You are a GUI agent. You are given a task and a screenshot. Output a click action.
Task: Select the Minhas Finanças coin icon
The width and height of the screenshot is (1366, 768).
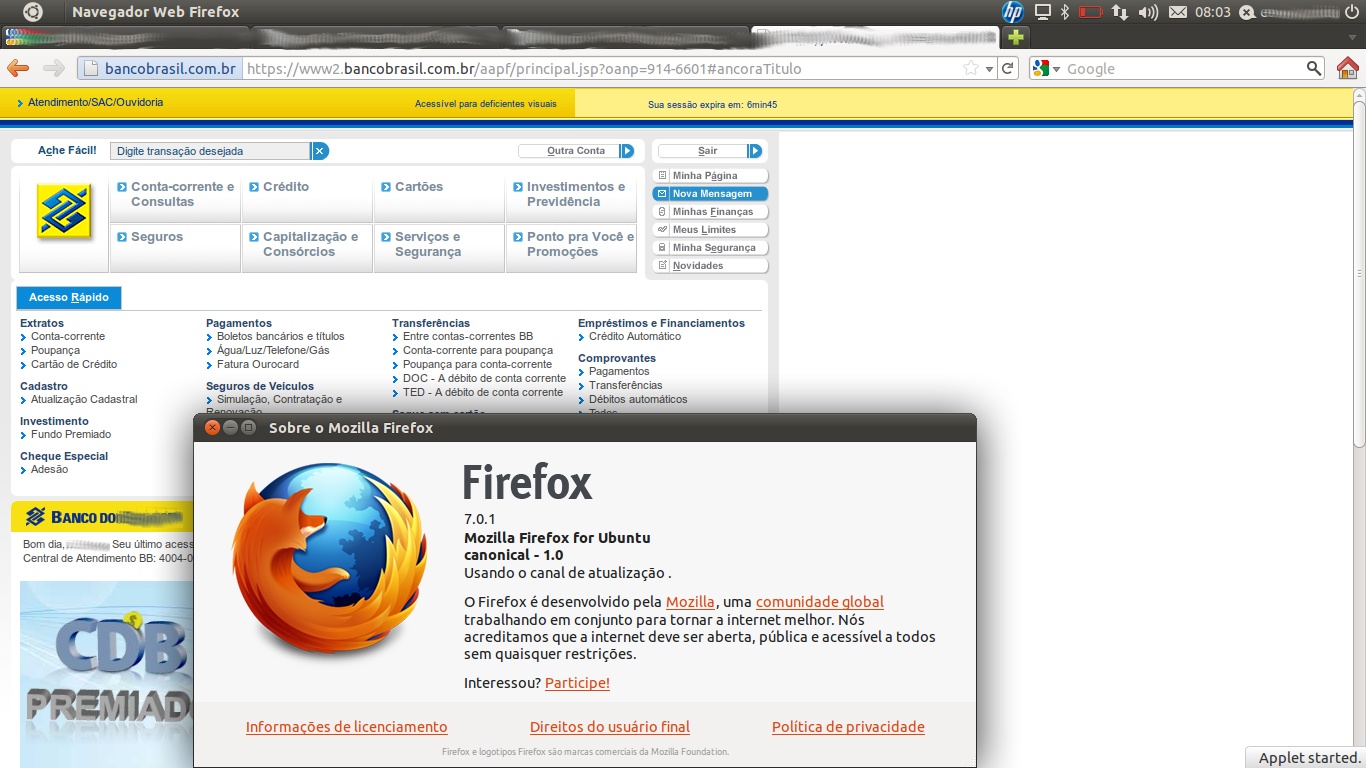pyautogui.click(x=661, y=211)
